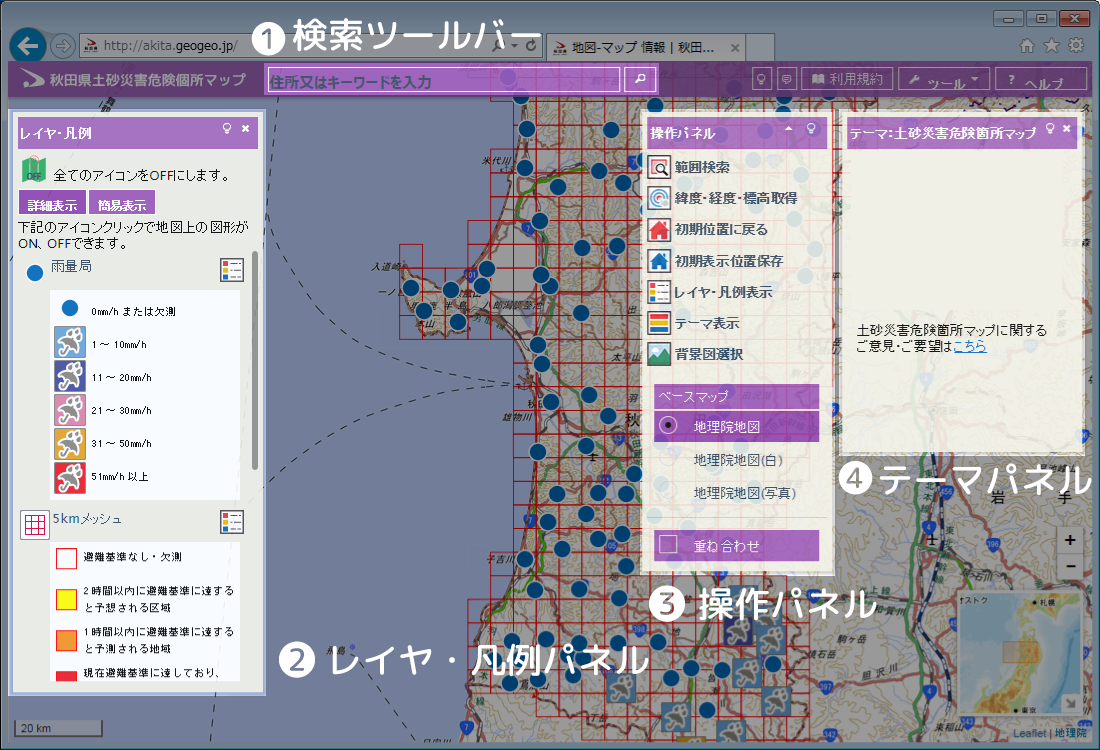Click the legend panel scrollbar

coord(255,361)
